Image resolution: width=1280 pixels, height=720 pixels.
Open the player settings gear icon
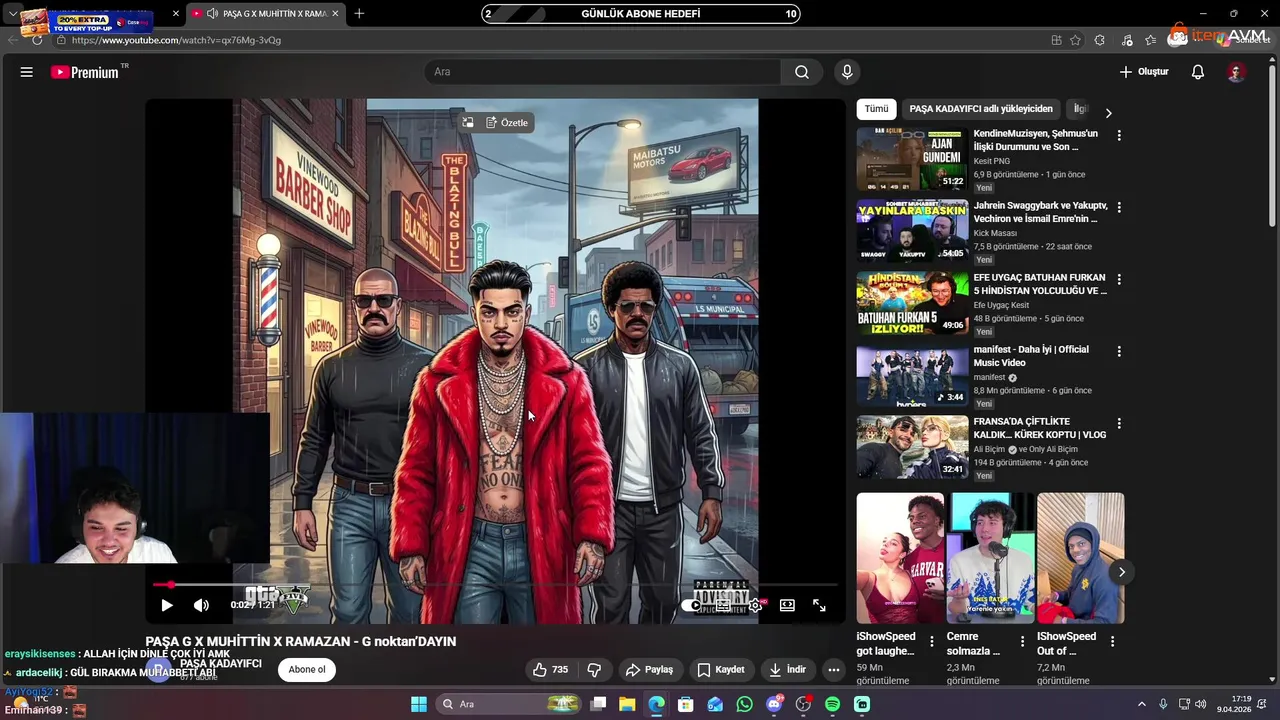pos(755,605)
